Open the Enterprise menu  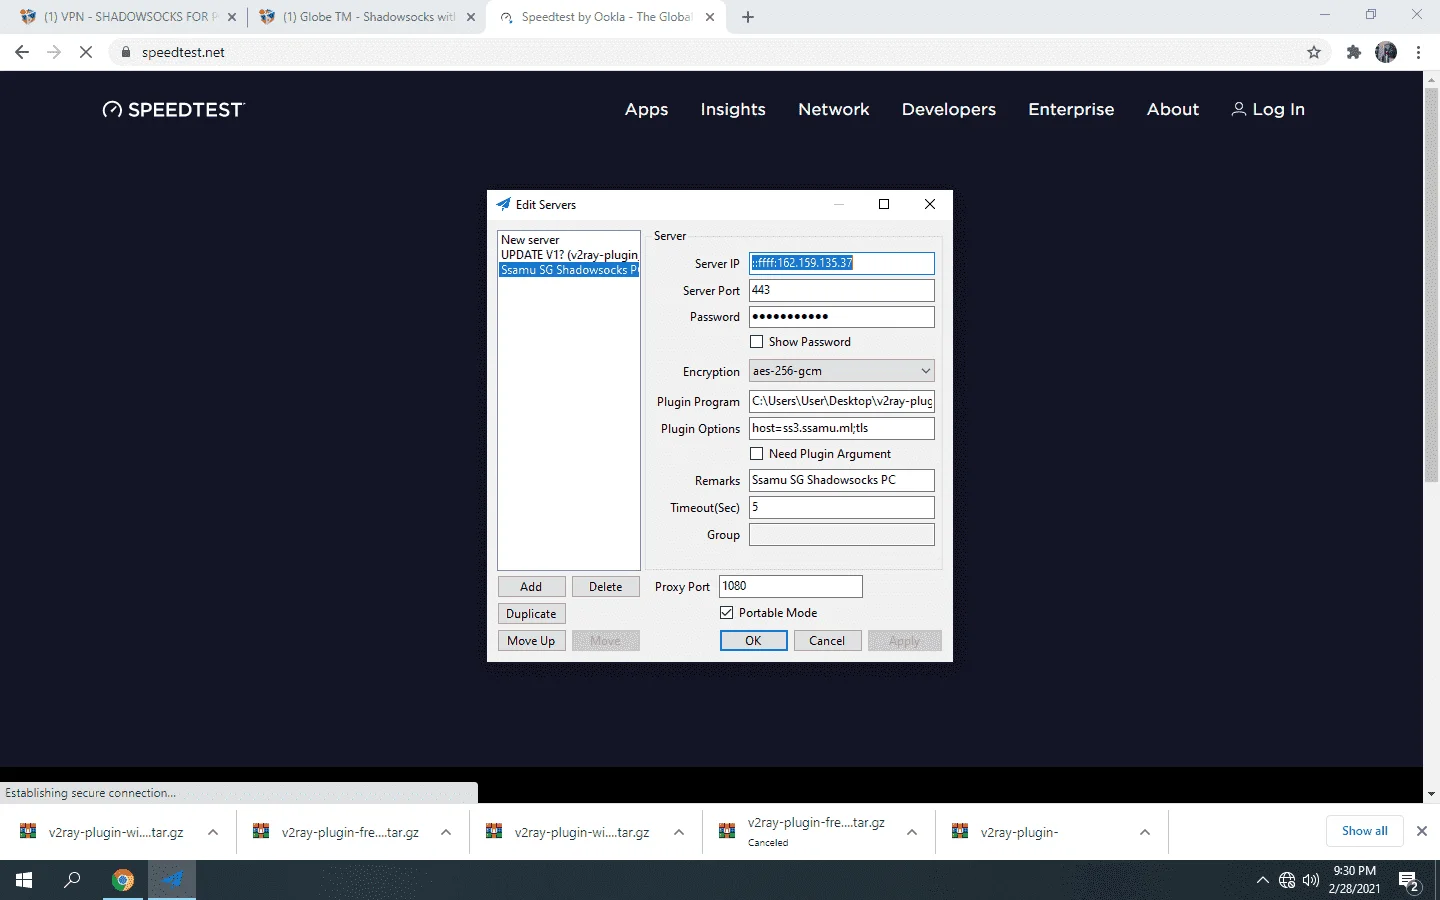coord(1071,109)
